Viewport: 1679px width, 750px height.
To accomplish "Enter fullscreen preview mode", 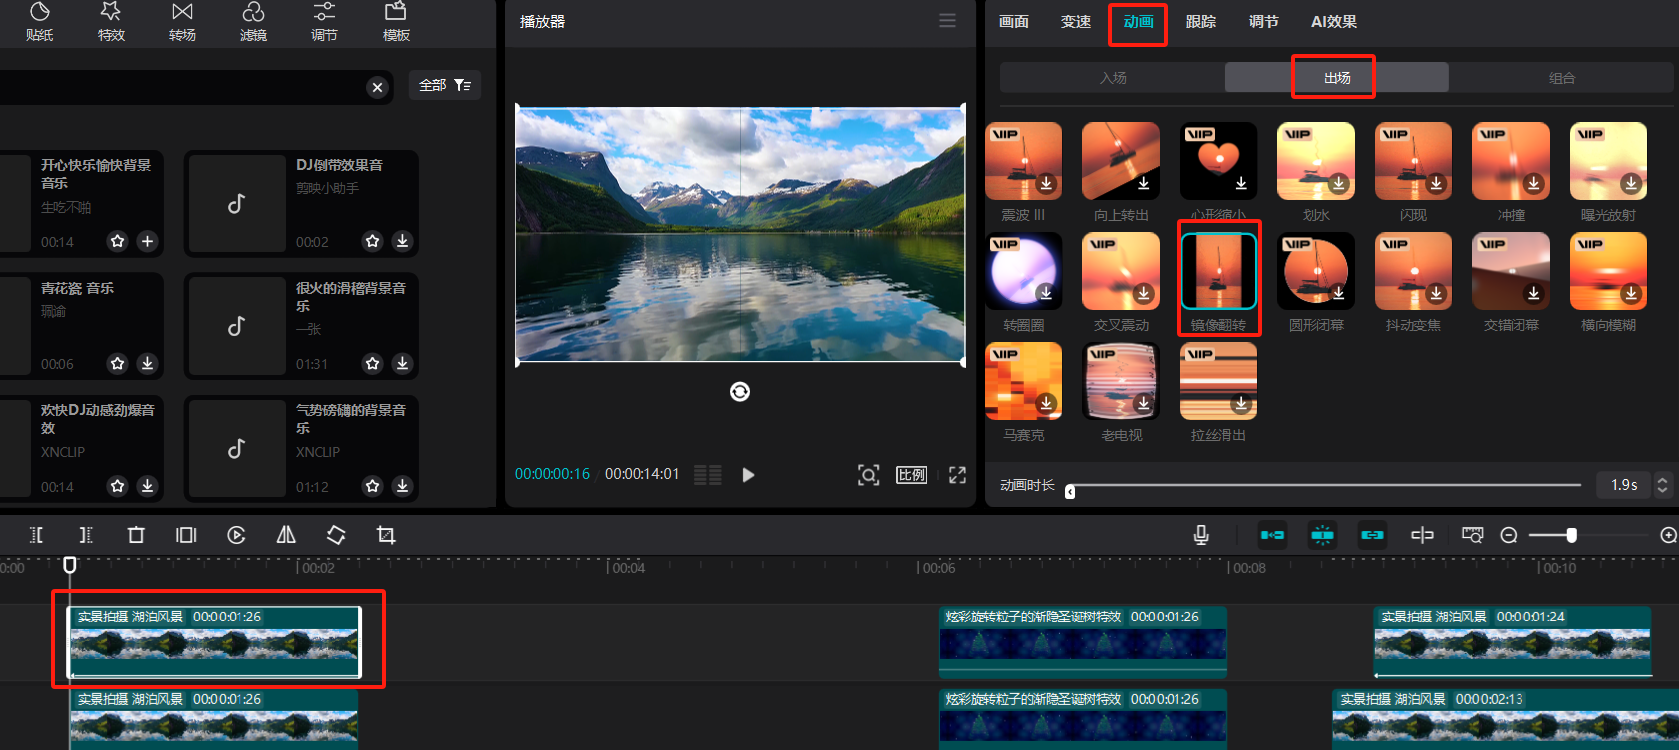I will (957, 475).
